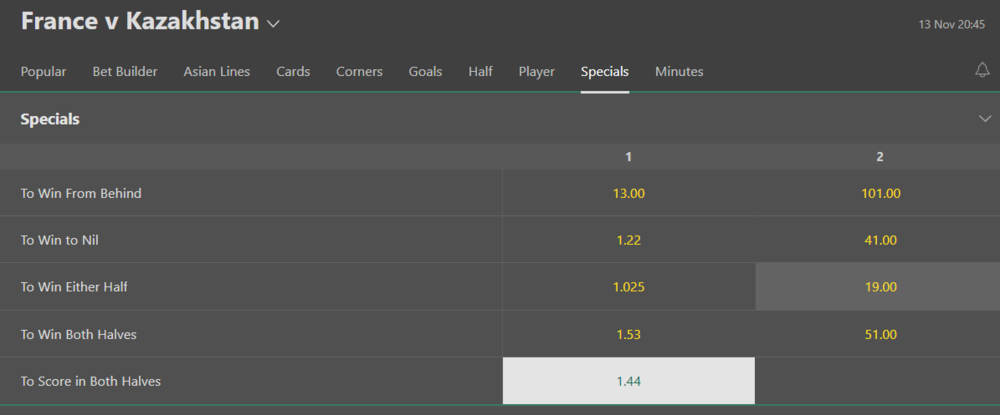Image resolution: width=1000 pixels, height=415 pixels.
Task: Select the Half tab
Action: point(480,72)
